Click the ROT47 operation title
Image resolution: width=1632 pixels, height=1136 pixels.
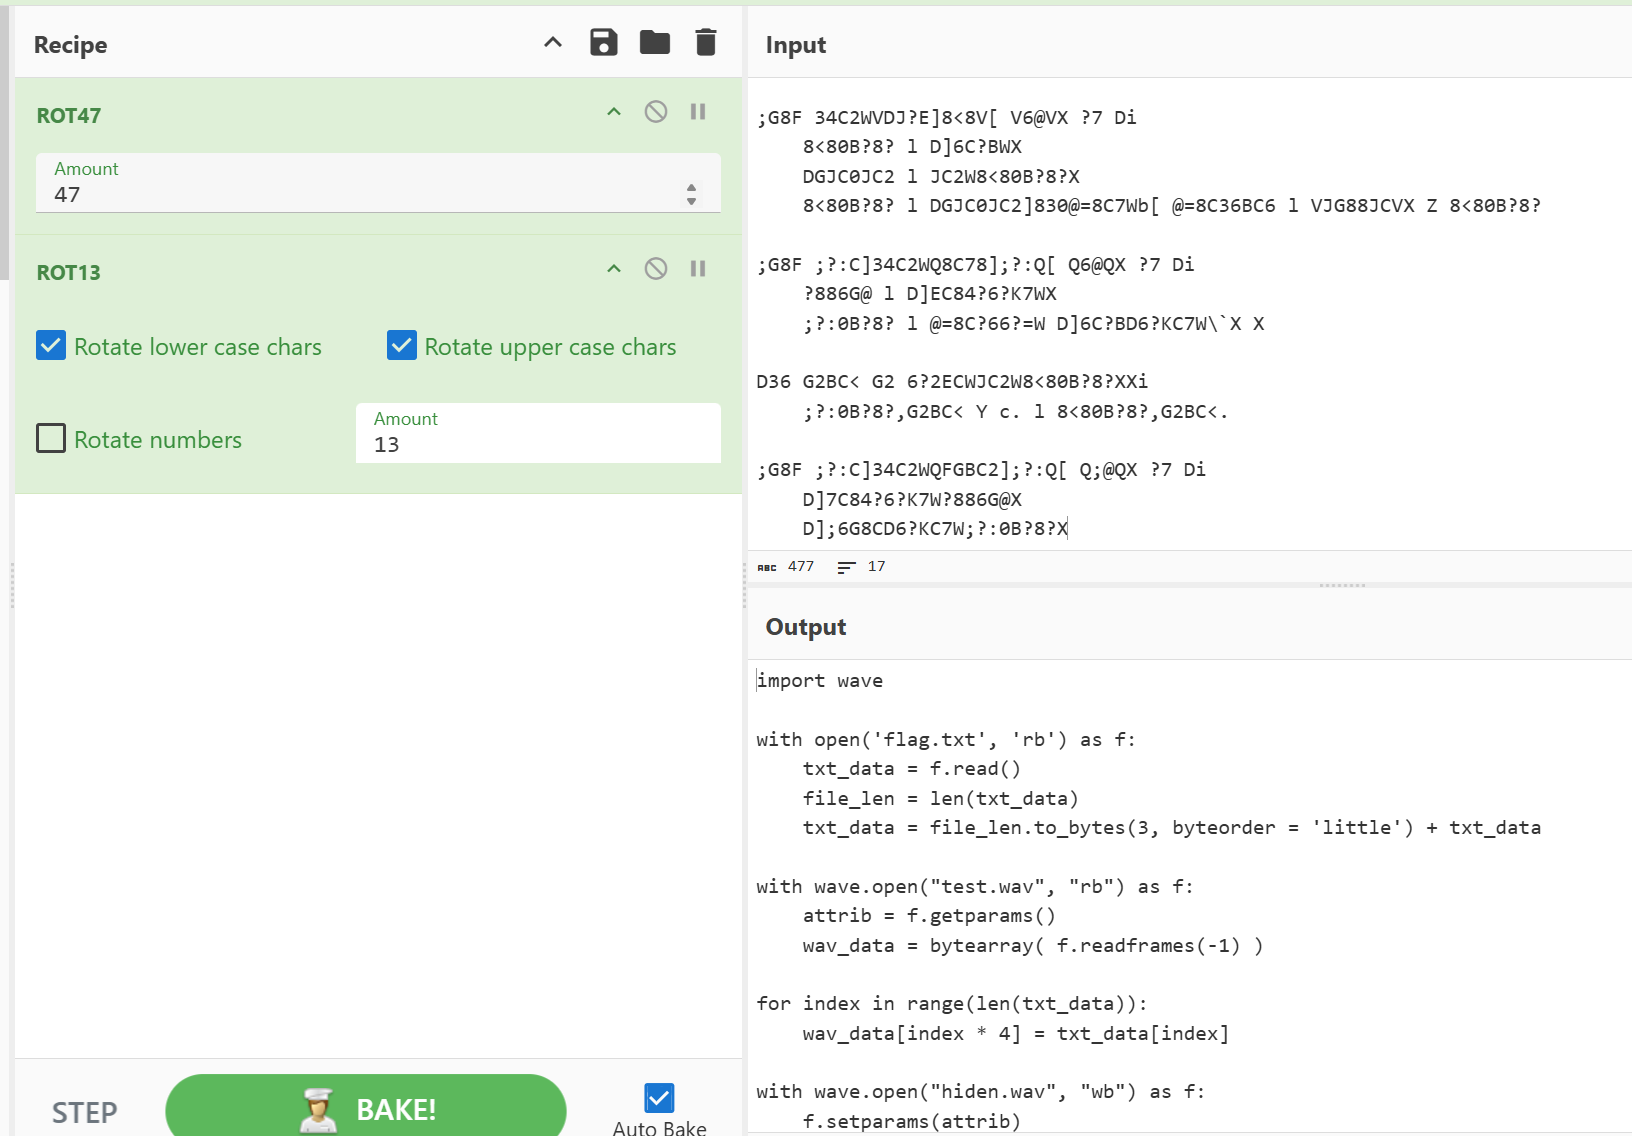click(69, 116)
